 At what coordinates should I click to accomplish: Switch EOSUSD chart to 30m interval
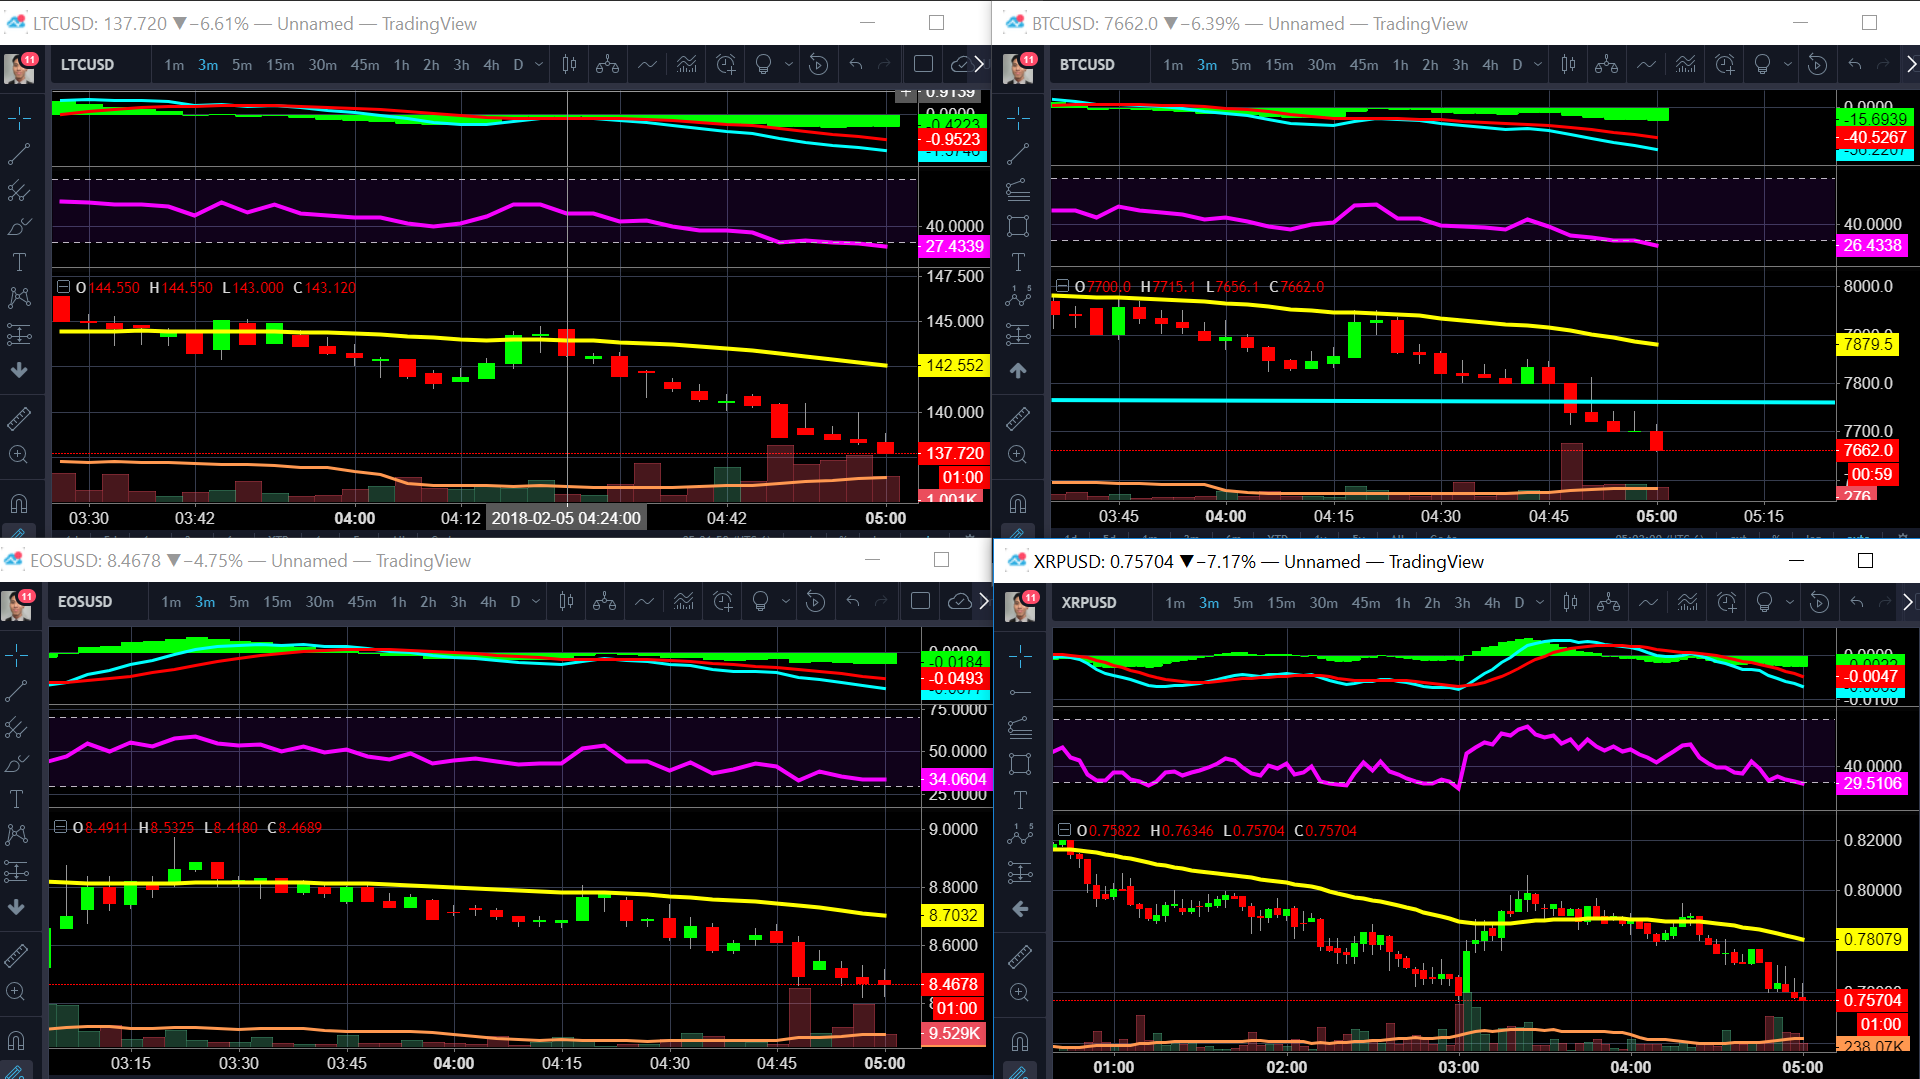[x=319, y=602]
